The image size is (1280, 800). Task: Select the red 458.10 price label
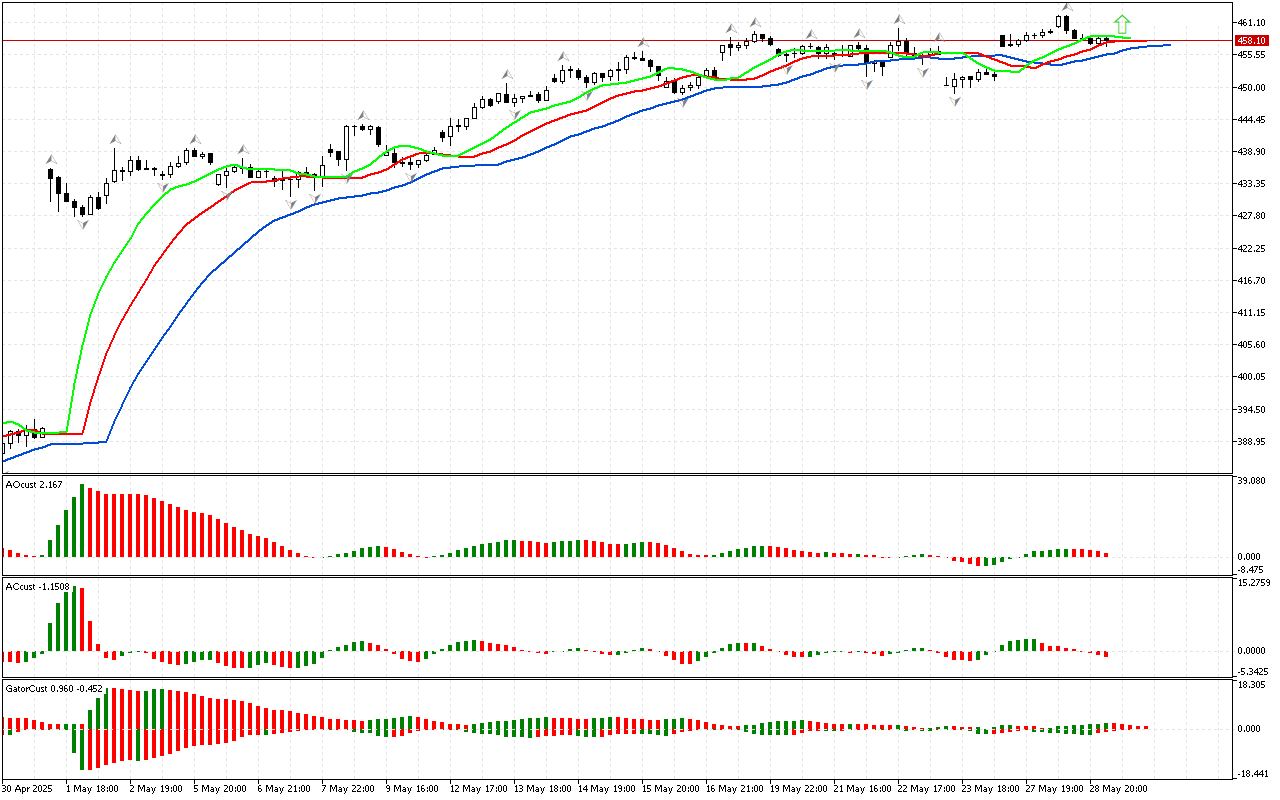pyautogui.click(x=1250, y=41)
